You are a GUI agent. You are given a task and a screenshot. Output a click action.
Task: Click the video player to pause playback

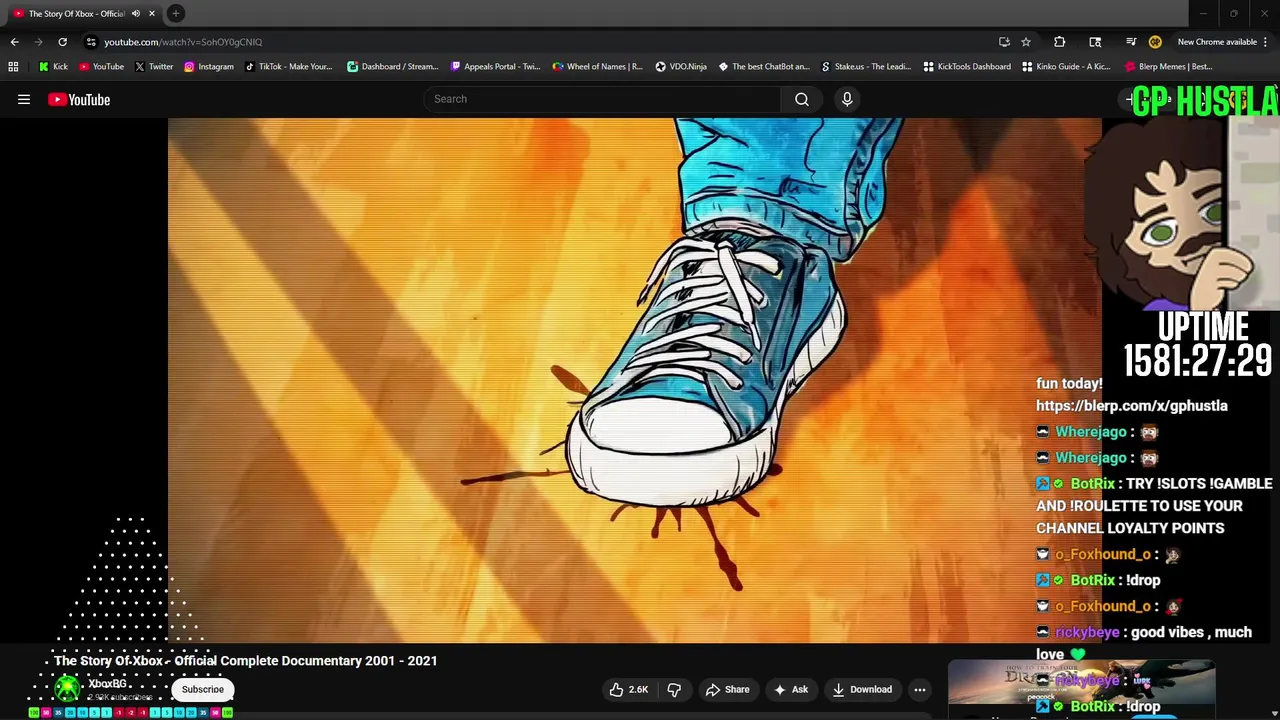[x=635, y=380]
